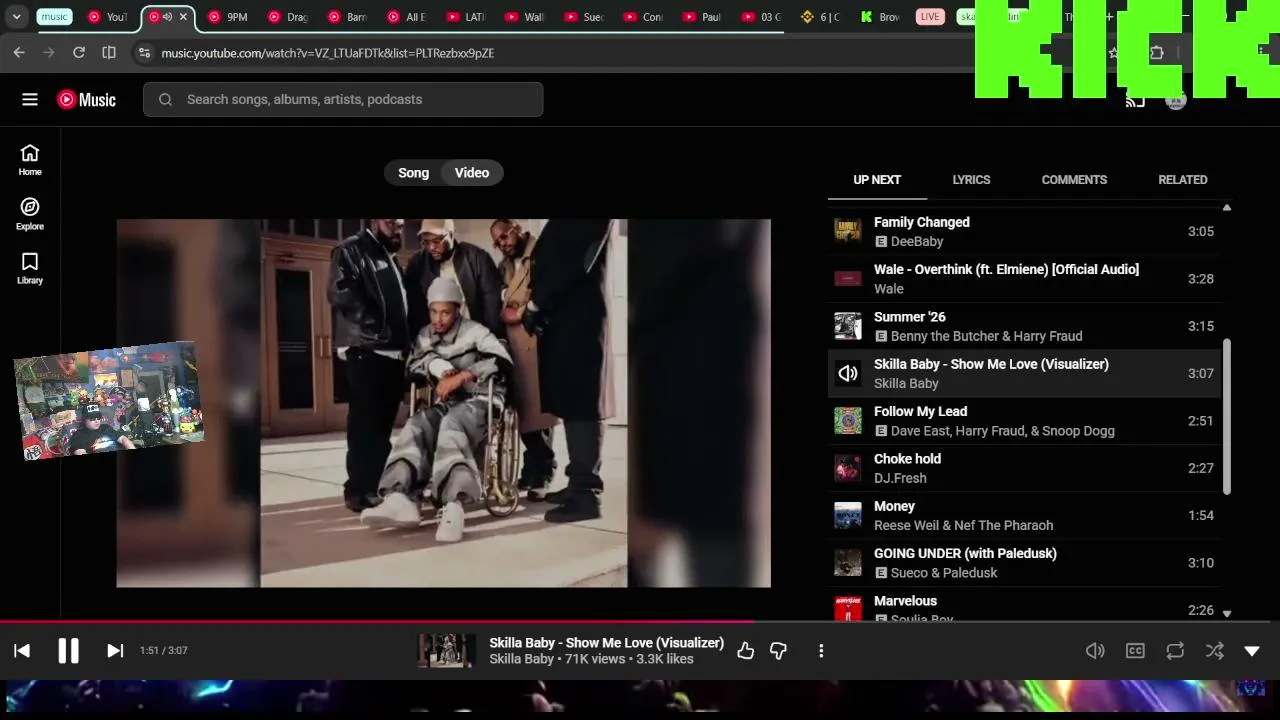
Task: Click the Show Me Love thumbnail in player bar
Action: [446, 651]
